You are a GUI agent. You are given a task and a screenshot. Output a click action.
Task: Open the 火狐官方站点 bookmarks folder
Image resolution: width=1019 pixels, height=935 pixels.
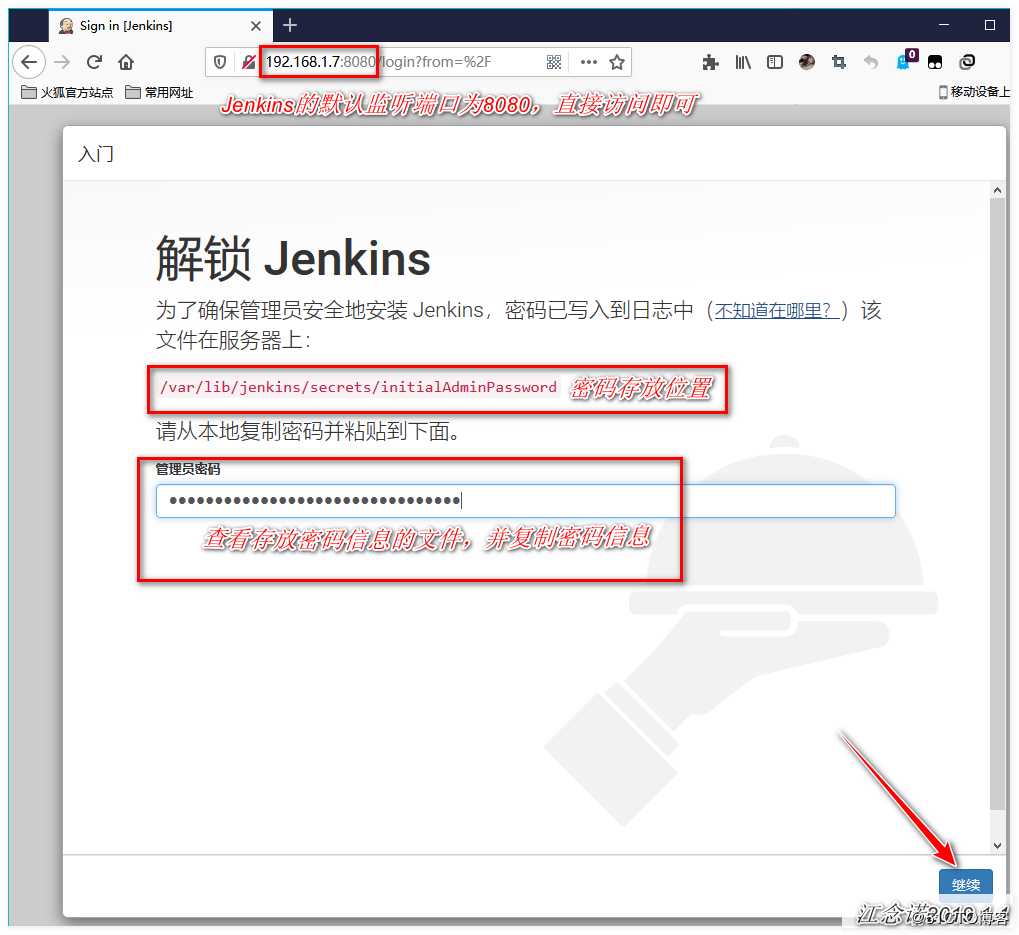[x=67, y=92]
